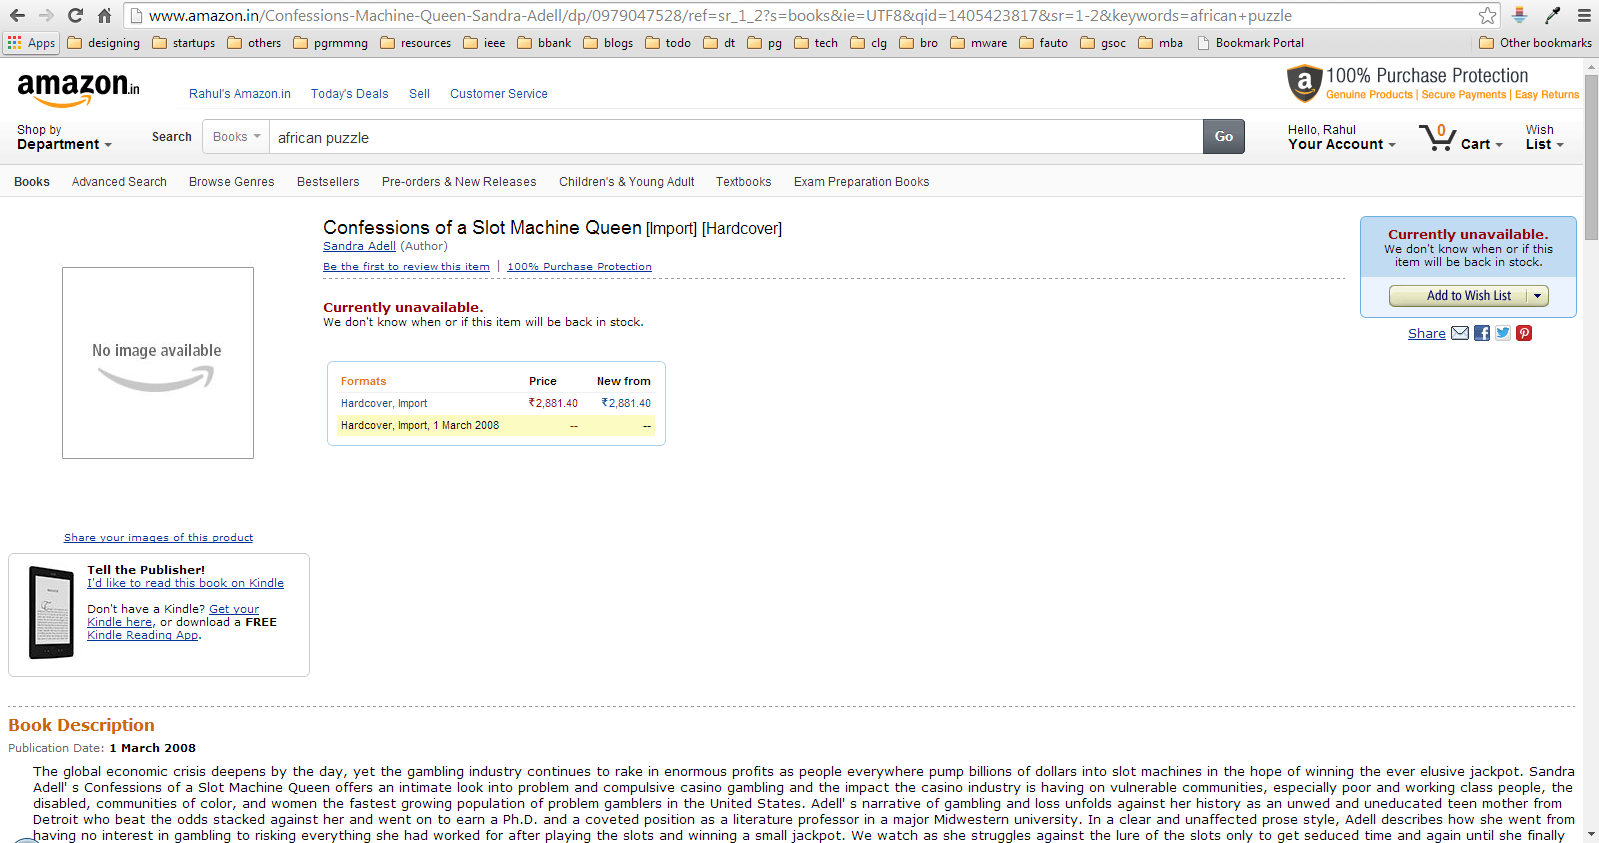Share on Twitter icon
Screen dimensions: 1599x843
coord(1503,333)
